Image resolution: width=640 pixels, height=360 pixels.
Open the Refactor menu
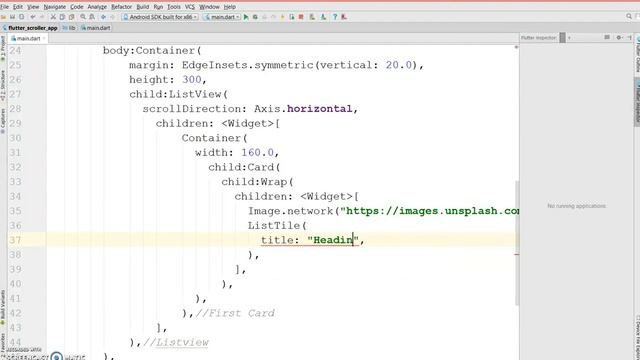coord(122,7)
